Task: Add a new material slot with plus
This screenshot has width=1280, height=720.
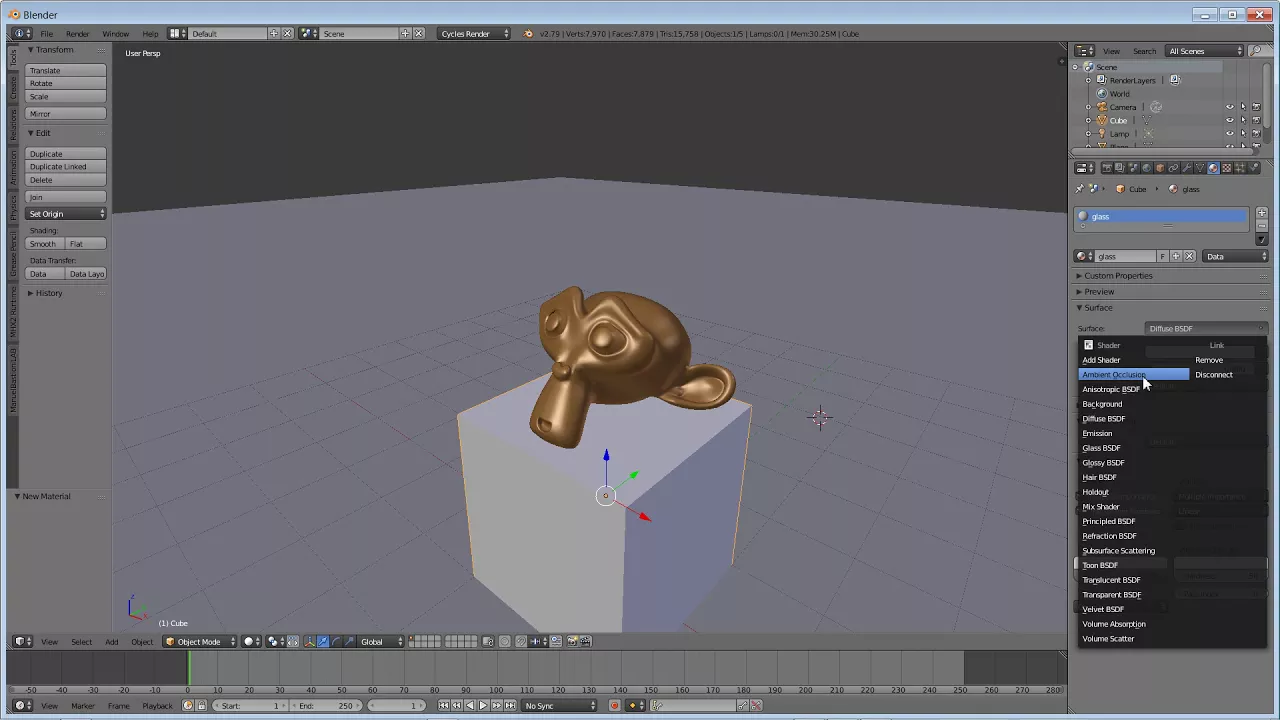Action: (1262, 213)
